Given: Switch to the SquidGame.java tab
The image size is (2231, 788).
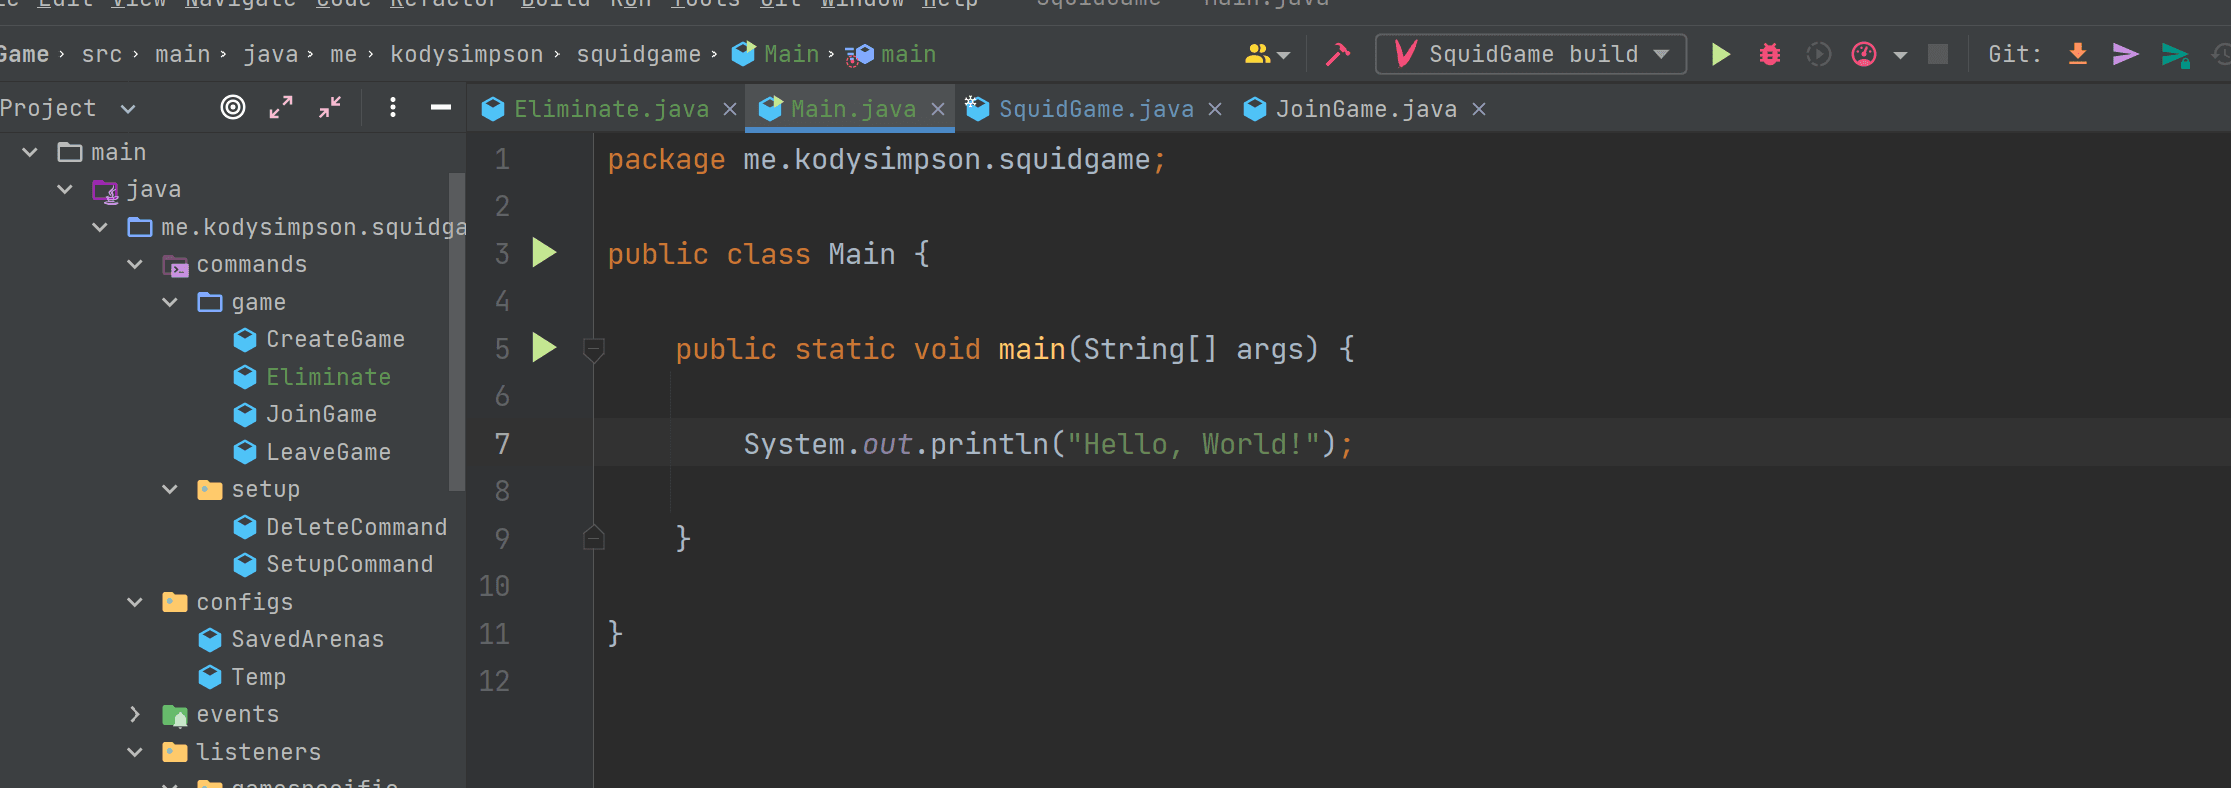Looking at the screenshot, I should click(x=1095, y=109).
